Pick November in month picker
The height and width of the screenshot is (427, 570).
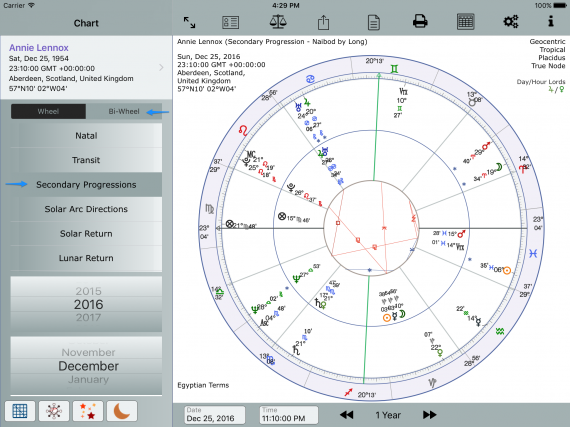coord(88,352)
